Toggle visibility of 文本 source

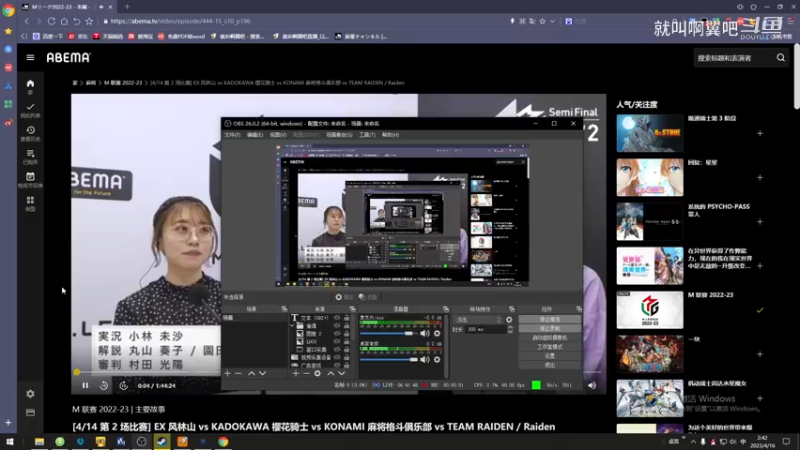(337, 318)
